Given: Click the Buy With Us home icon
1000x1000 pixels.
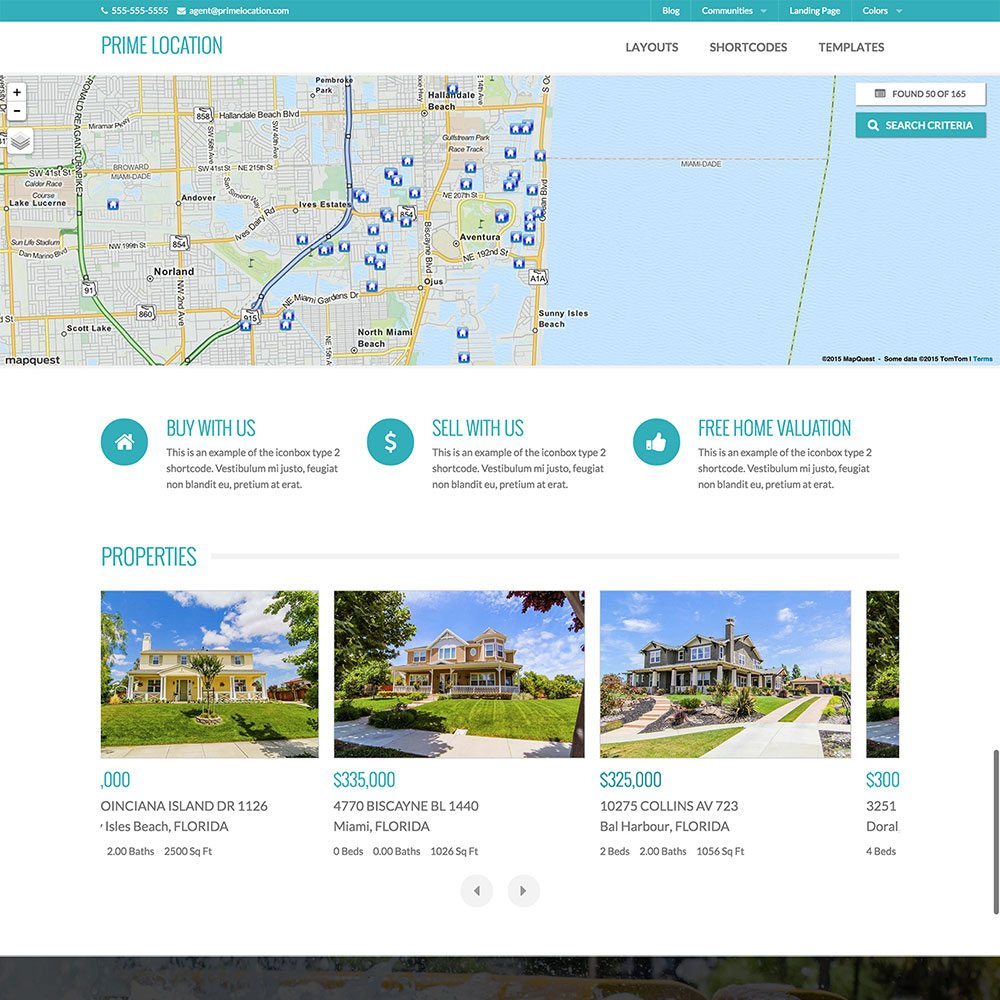Looking at the screenshot, I should (x=124, y=441).
